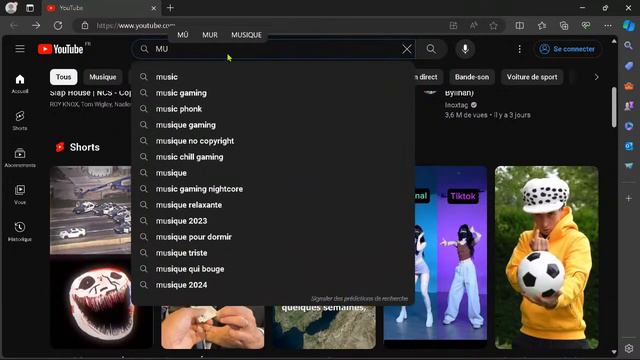Choose the 'music' search suggestion
Image resolution: width=640 pixels, height=360 pixels.
[x=273, y=77]
